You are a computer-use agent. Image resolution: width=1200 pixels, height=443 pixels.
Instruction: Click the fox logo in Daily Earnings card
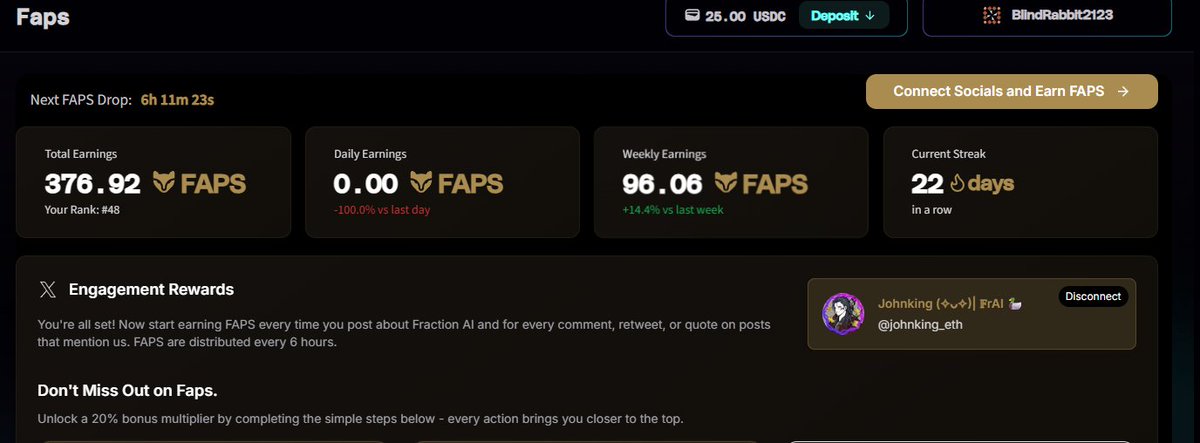(423, 184)
